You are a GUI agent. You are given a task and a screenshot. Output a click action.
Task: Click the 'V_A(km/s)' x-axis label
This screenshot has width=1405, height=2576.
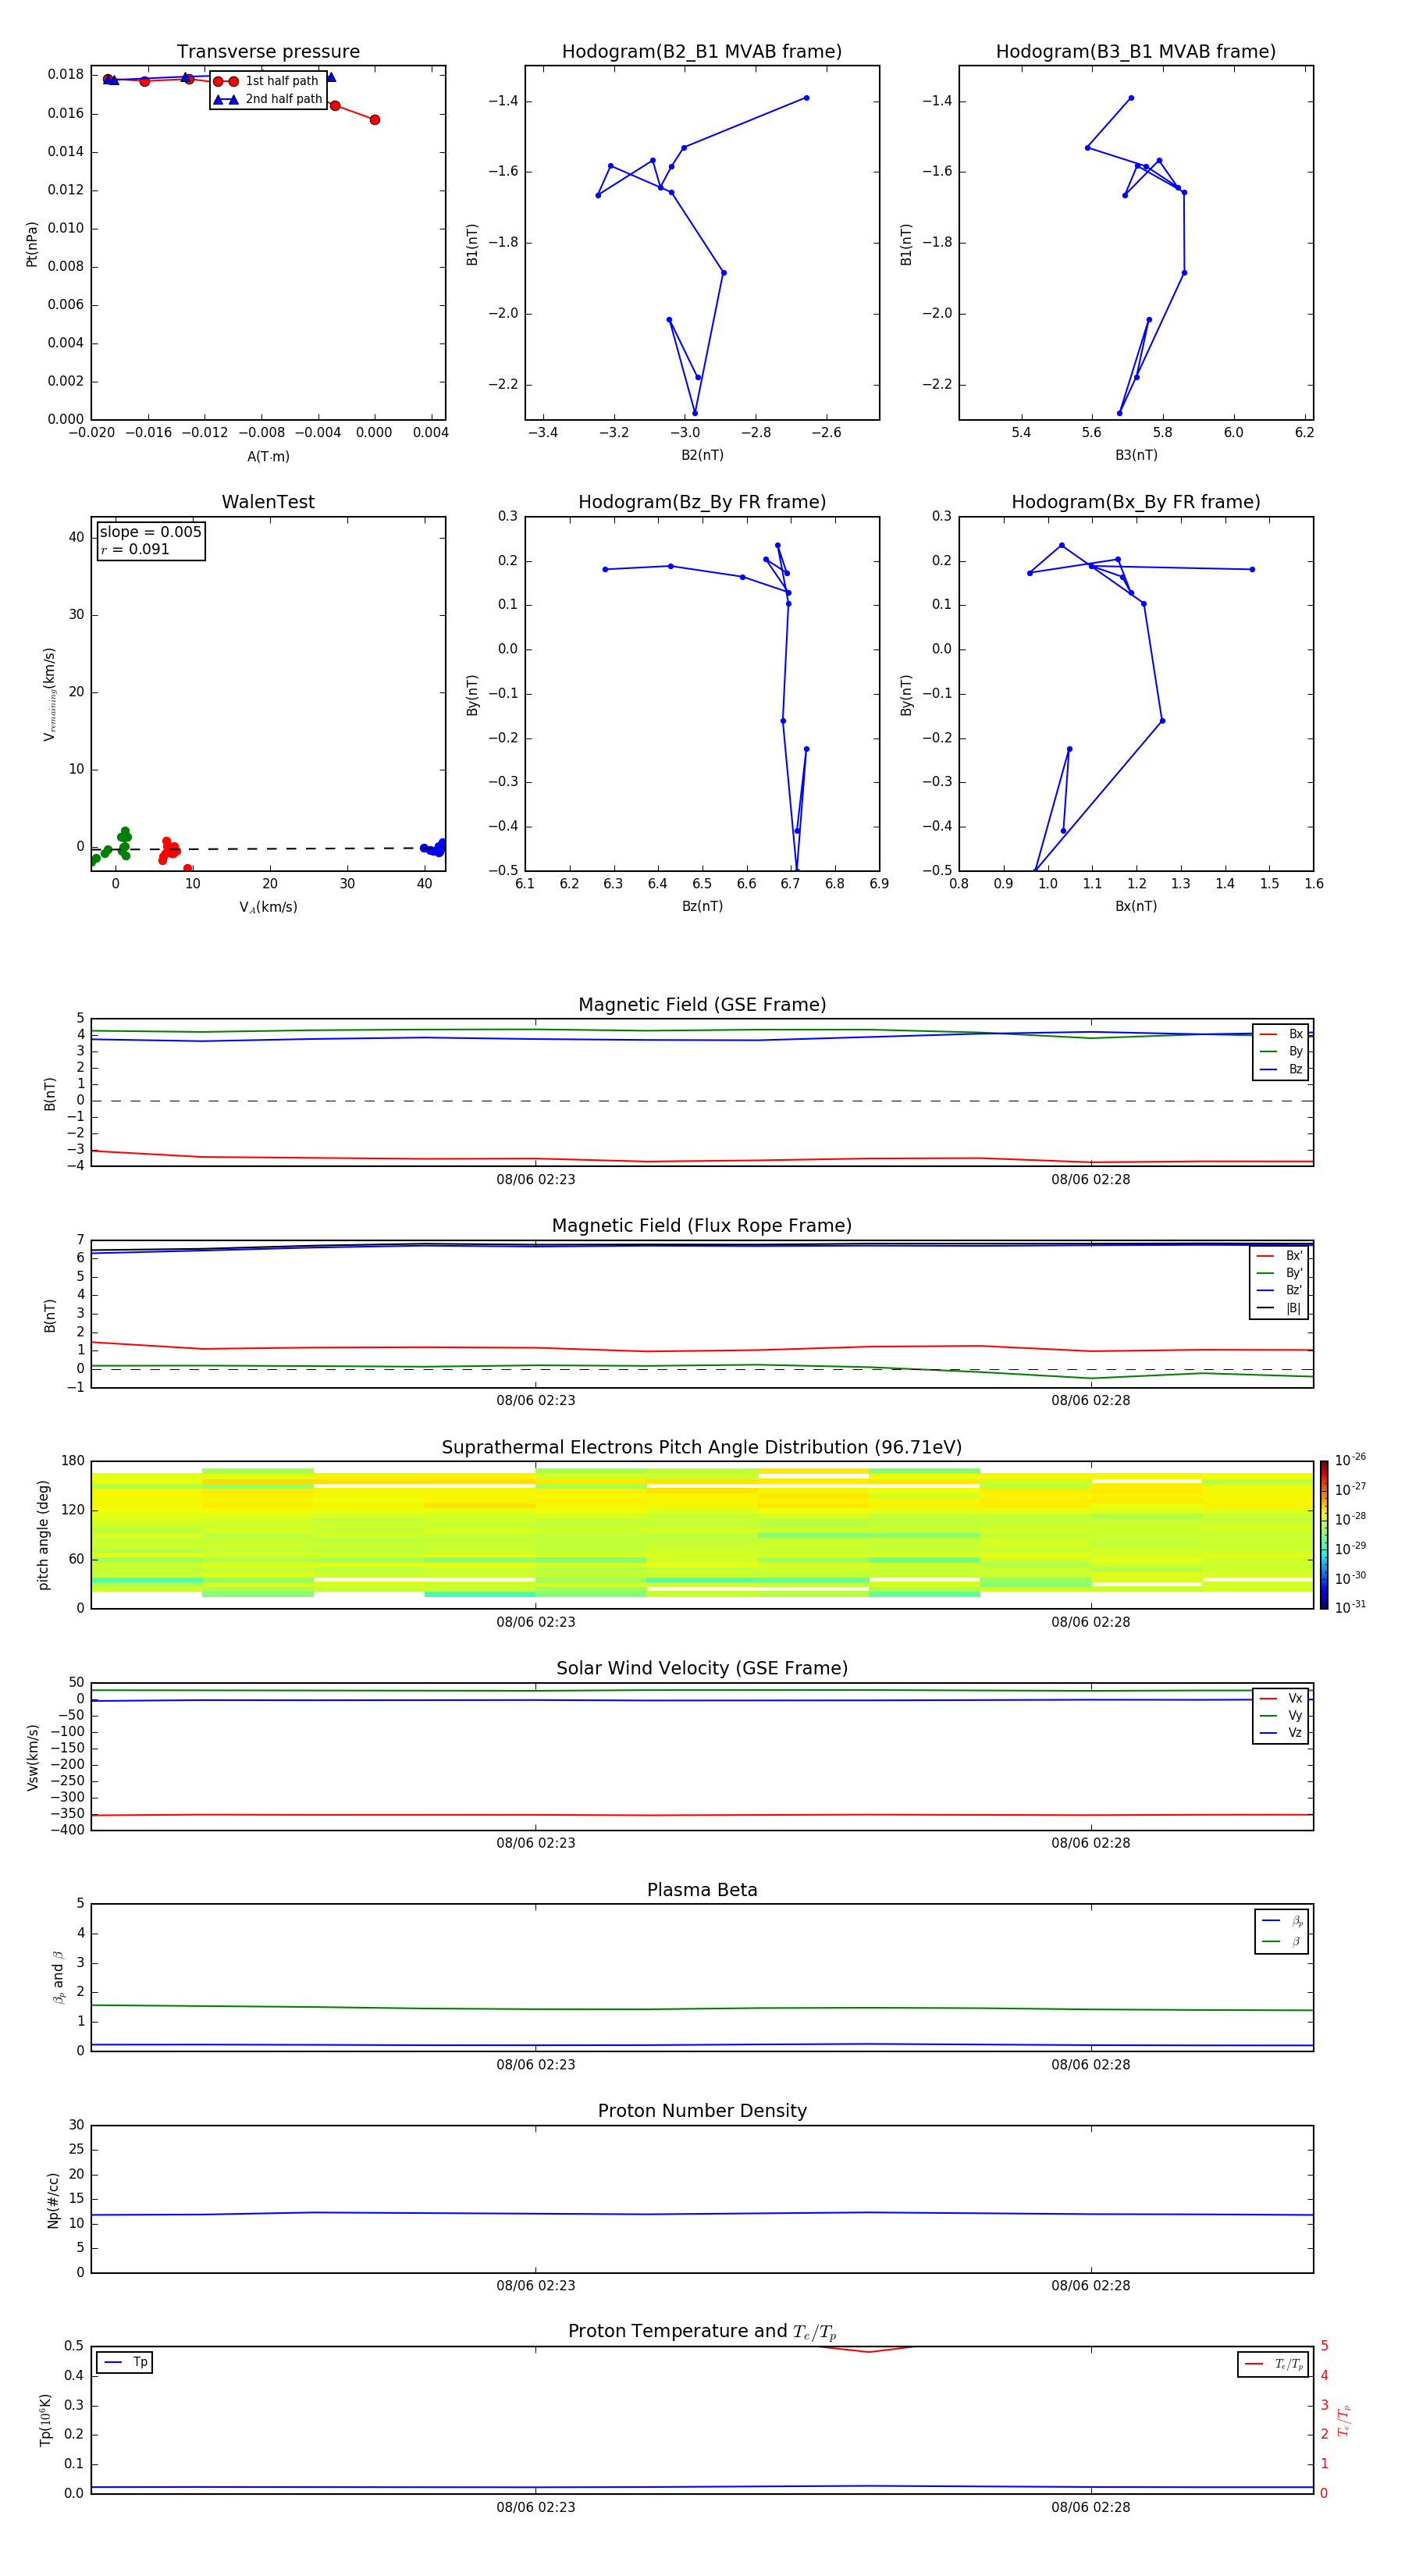pos(268,907)
